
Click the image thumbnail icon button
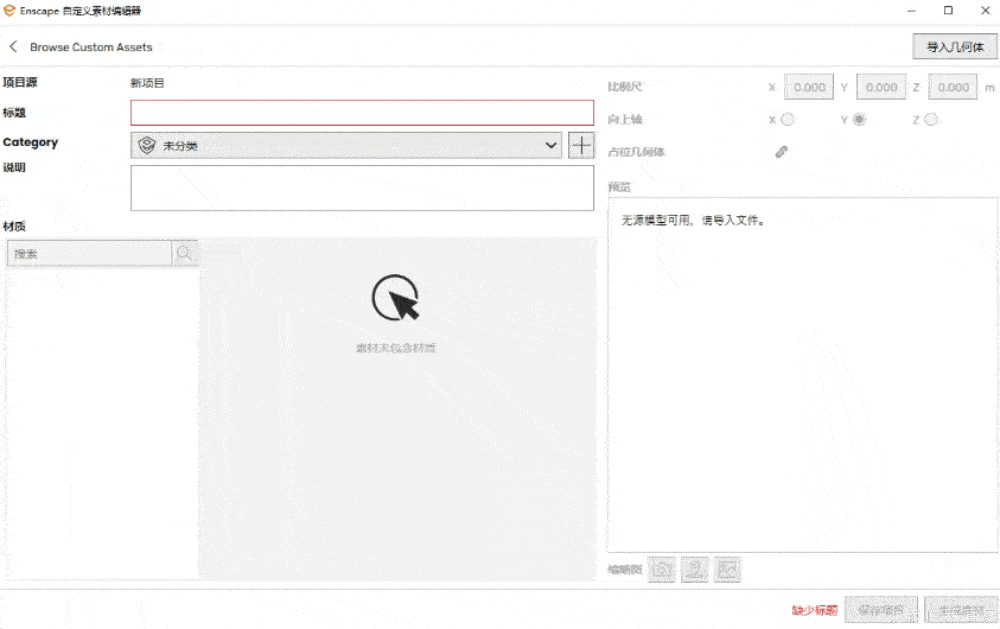point(728,570)
